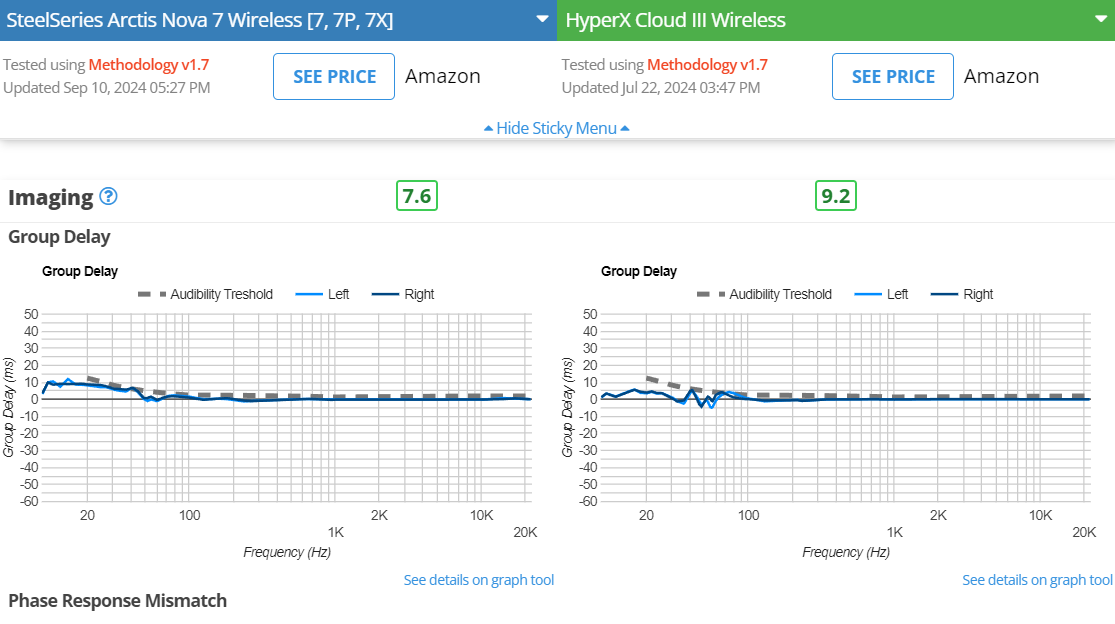The image size is (1115, 624).
Task: Open the HyperX Cloud III Wireless product dropdown
Action: pyautogui.click(x=836, y=20)
